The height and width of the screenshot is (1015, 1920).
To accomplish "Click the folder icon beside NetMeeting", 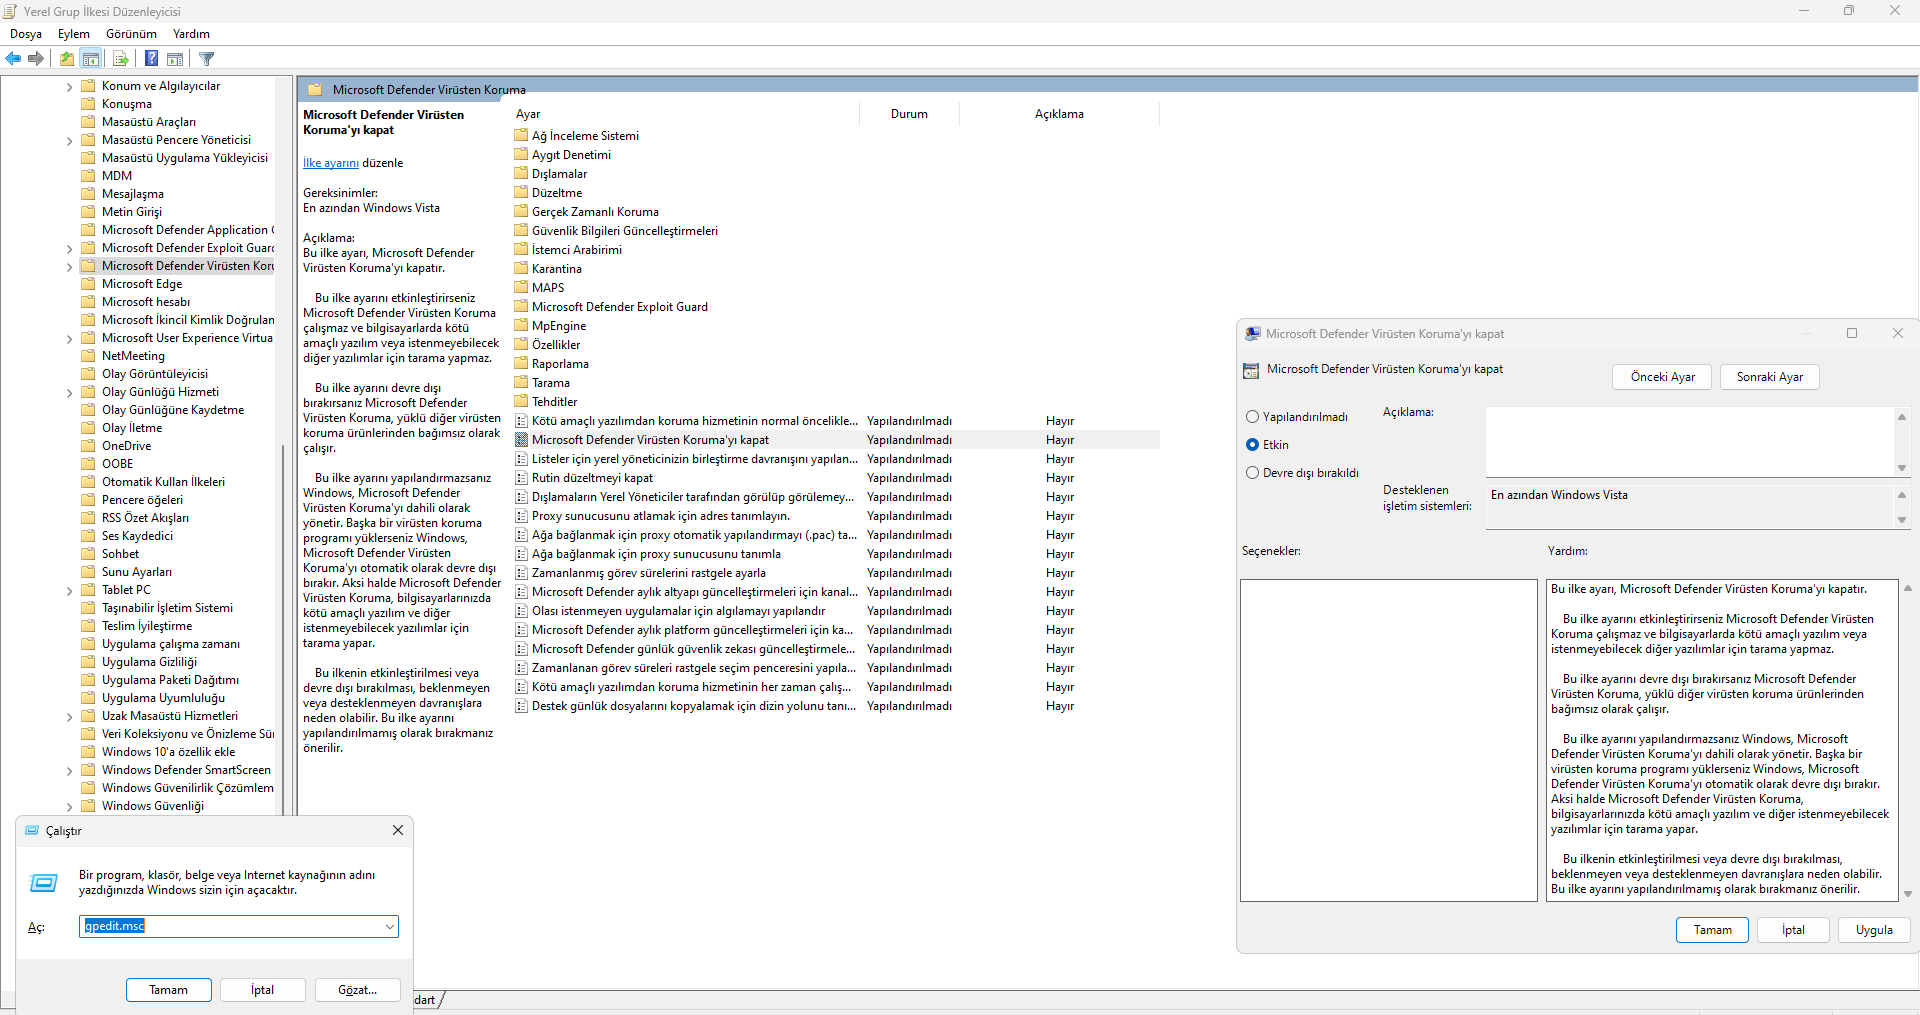I will click(x=88, y=356).
